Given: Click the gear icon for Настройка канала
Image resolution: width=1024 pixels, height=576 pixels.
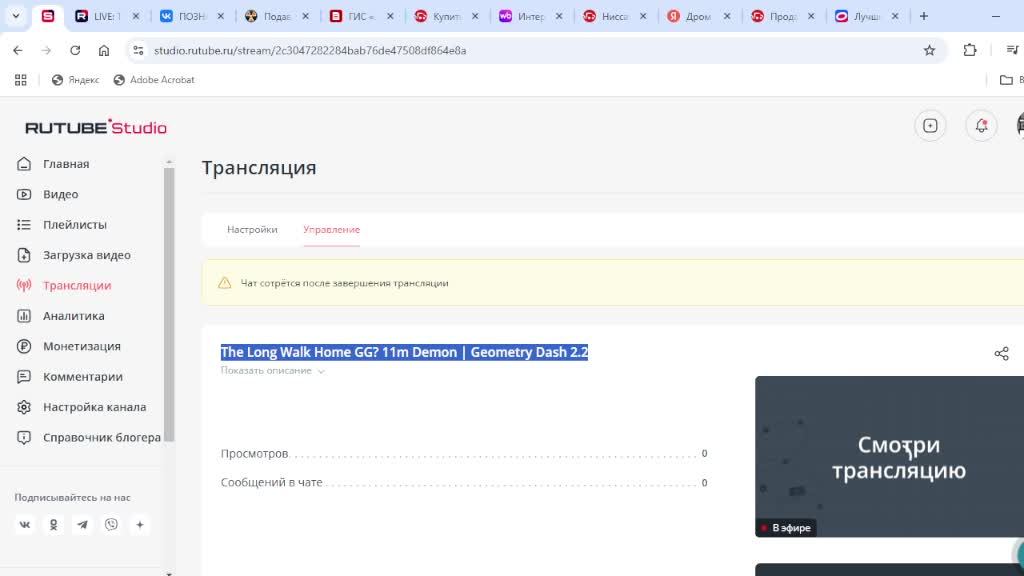Looking at the screenshot, I should coord(24,407).
